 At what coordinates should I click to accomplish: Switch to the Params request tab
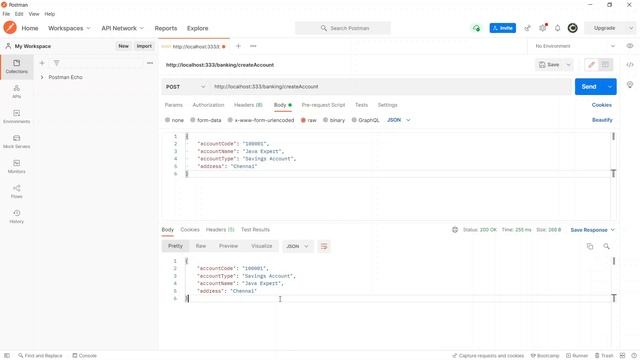point(173,105)
